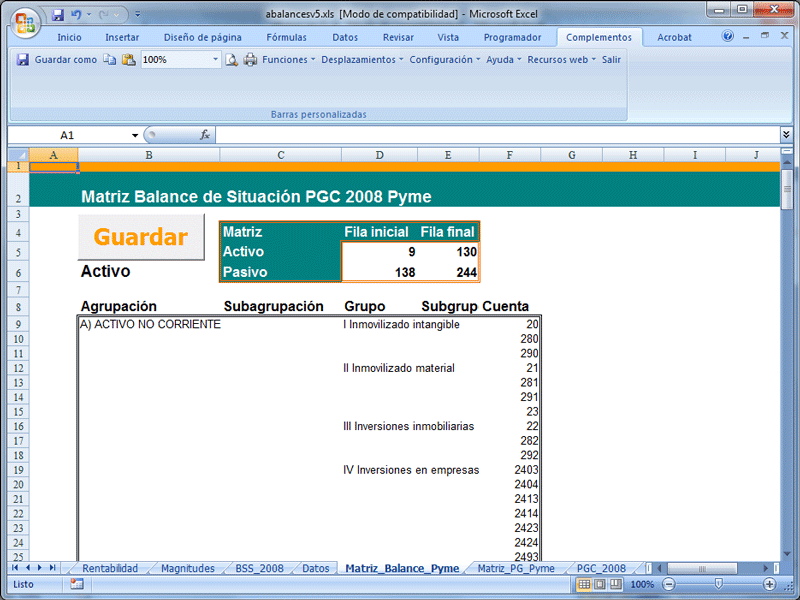Click the printer icon
Viewport: 800px width, 600px height.
tap(250, 60)
